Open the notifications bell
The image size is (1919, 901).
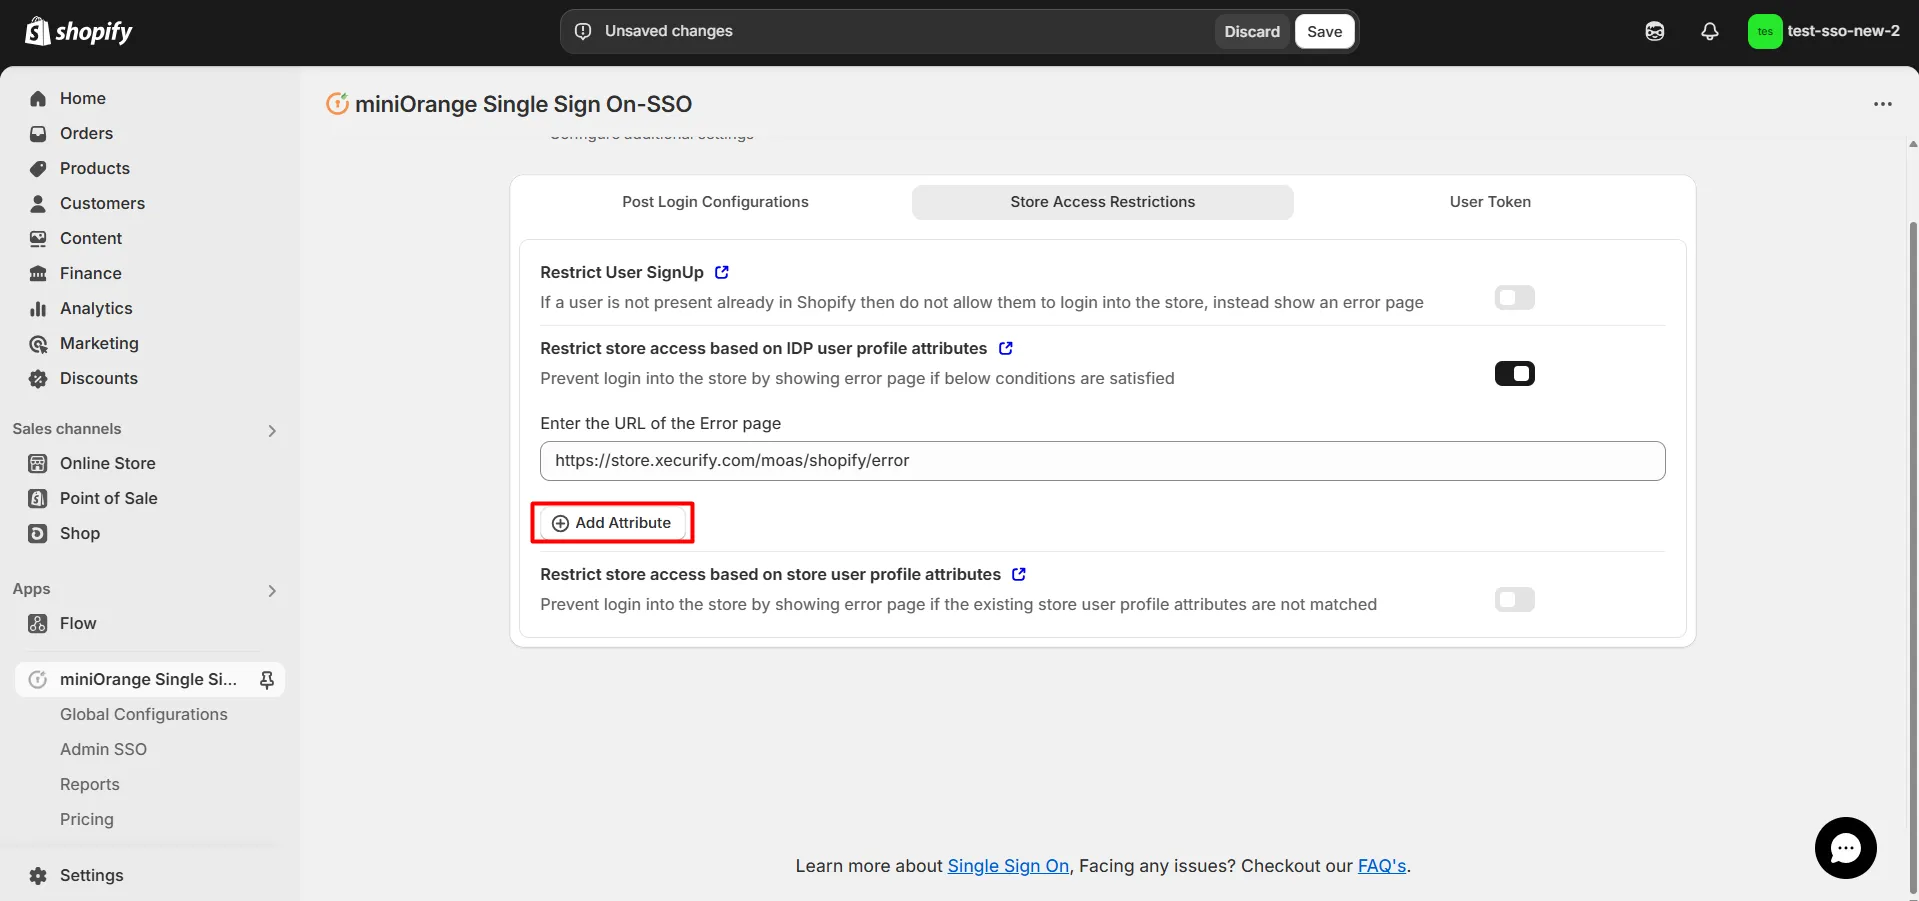1710,31
